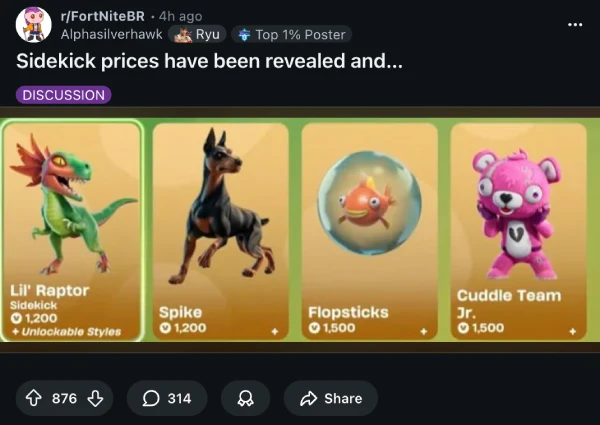
Task: Click the plus icon on Flopsticks card
Action: 424,331
